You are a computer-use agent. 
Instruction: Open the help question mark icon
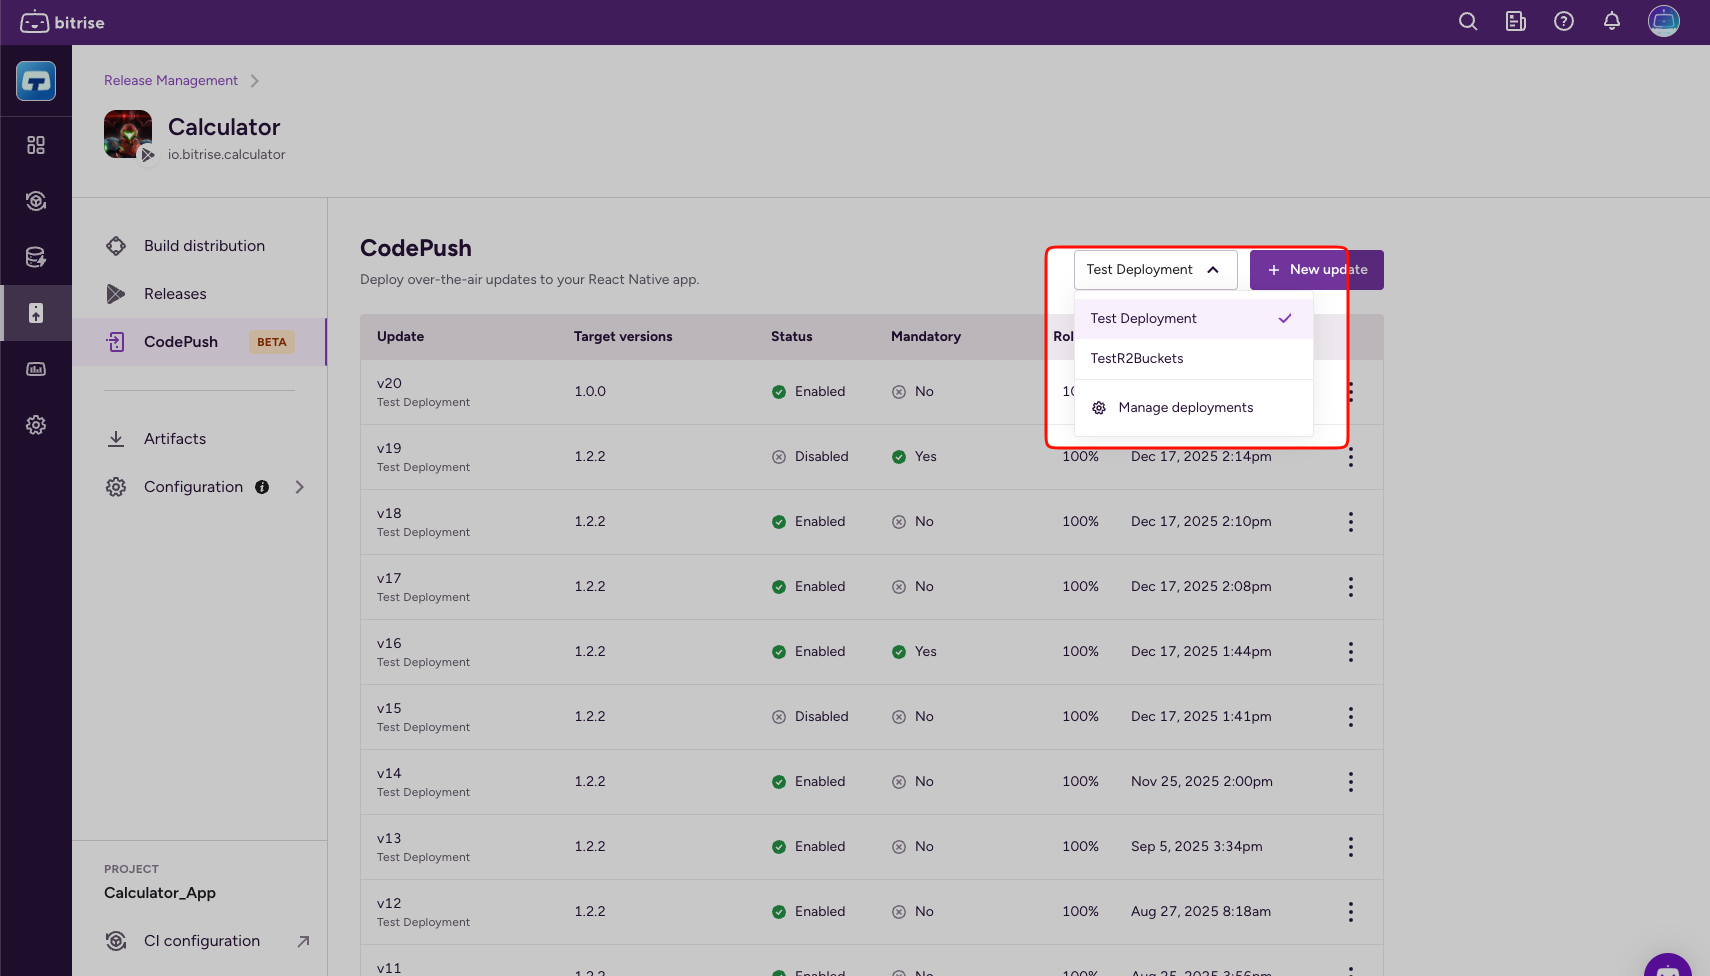(1563, 22)
